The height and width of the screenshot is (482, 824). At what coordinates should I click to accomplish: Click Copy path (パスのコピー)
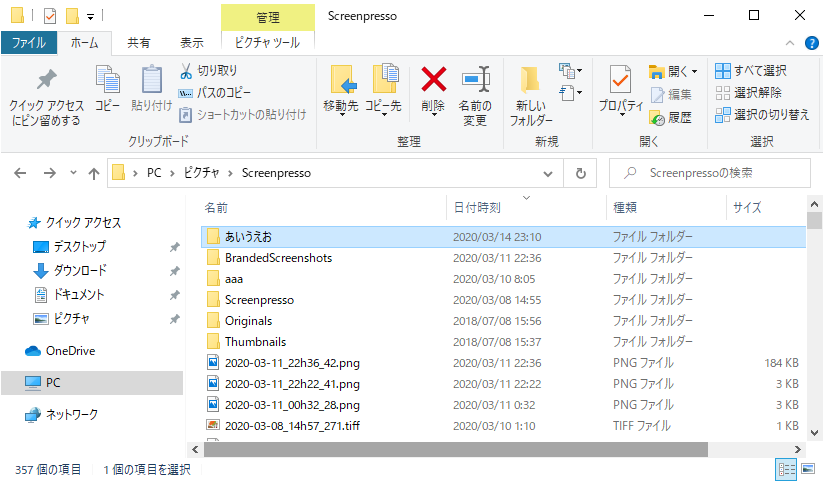click(214, 93)
